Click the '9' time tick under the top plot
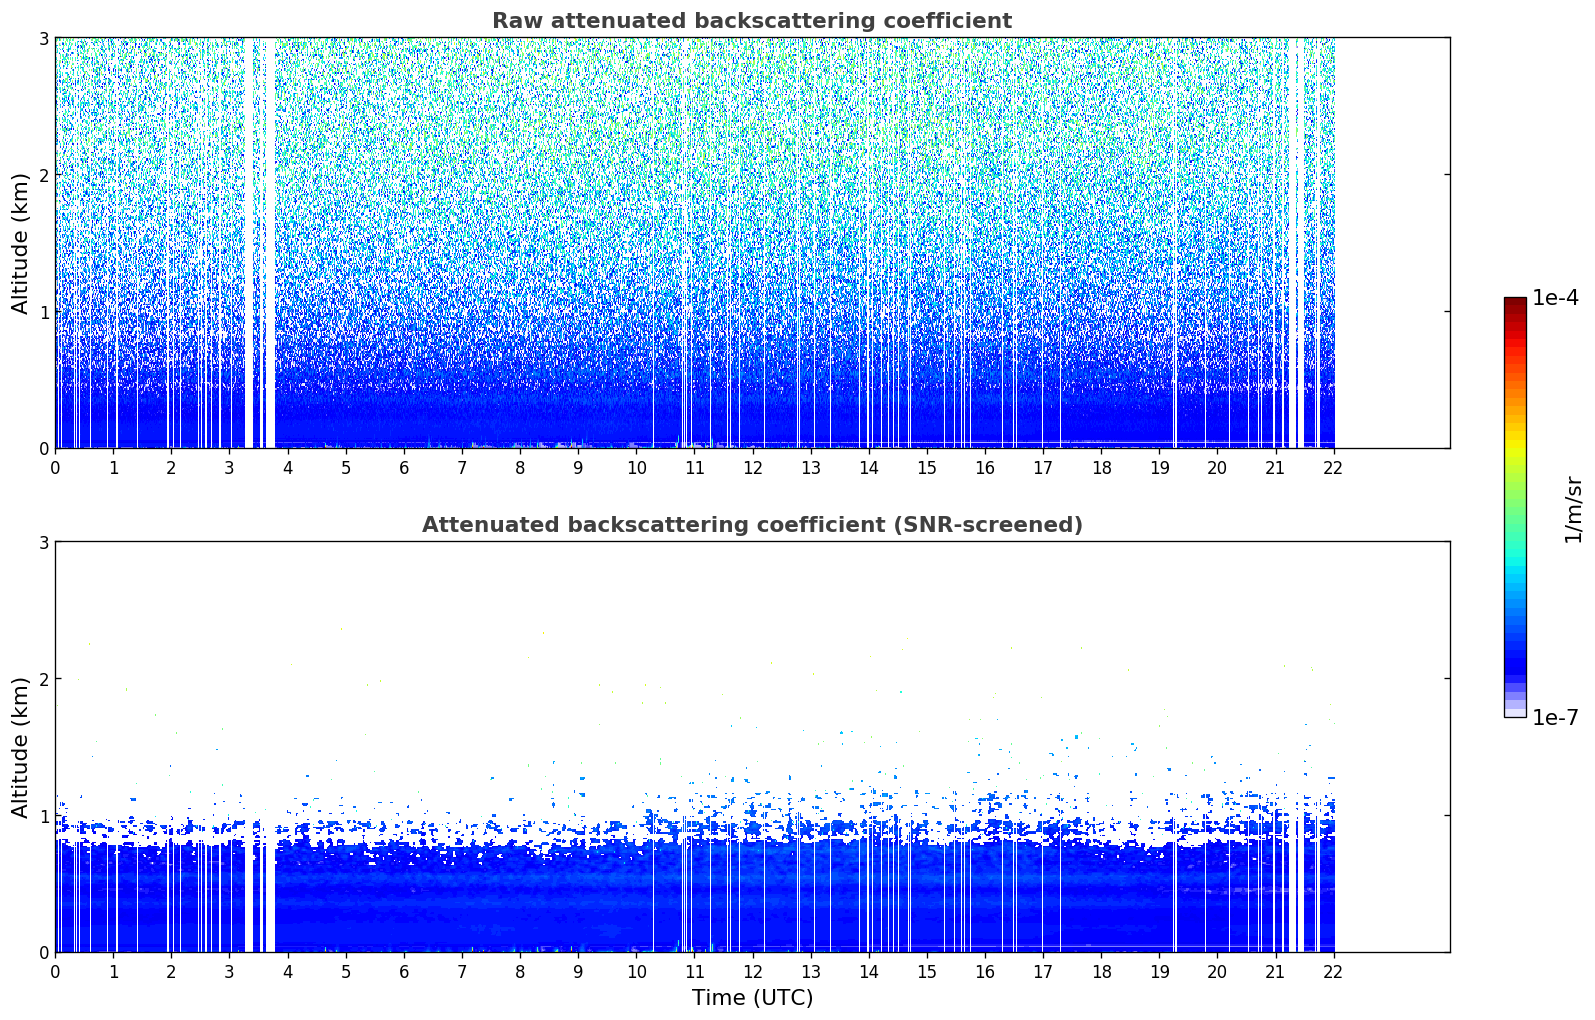1595x1020 pixels. pos(578,467)
